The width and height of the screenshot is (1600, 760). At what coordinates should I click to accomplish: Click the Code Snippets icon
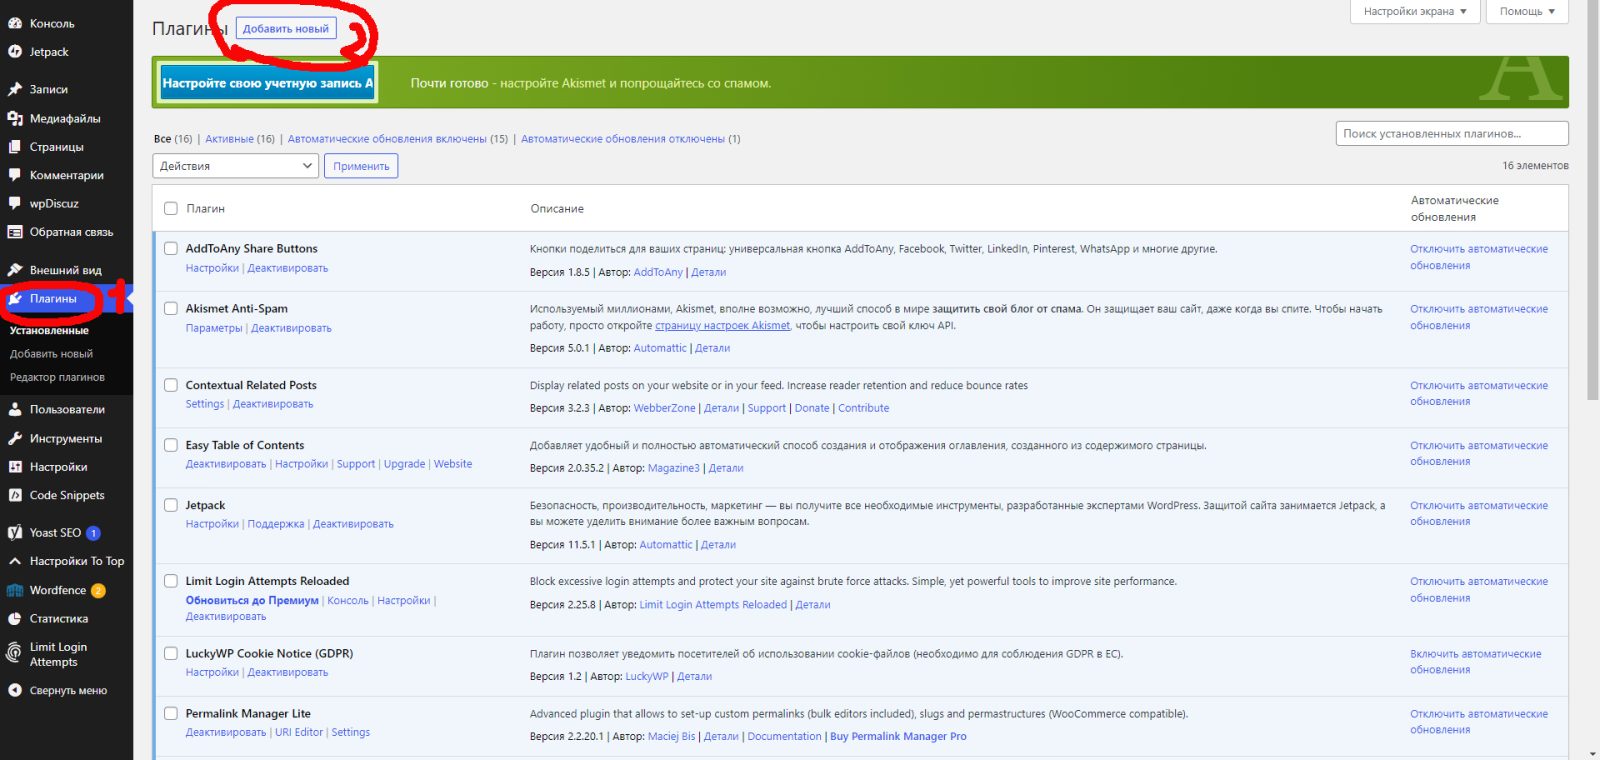point(15,495)
